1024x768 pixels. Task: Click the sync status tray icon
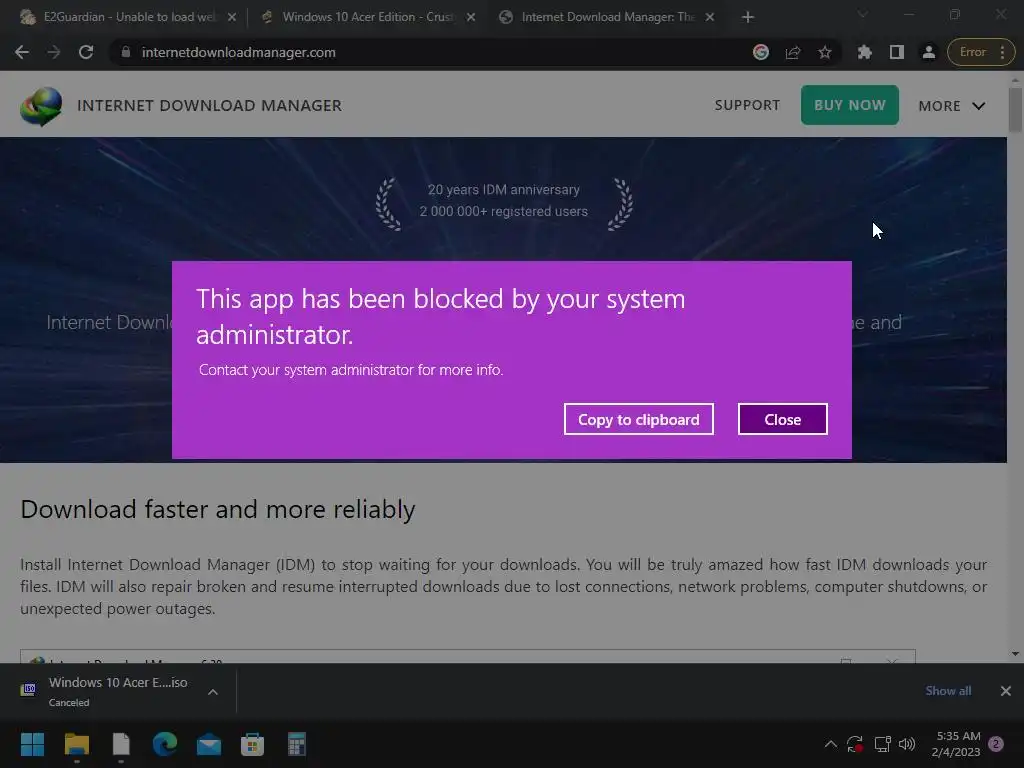855,744
